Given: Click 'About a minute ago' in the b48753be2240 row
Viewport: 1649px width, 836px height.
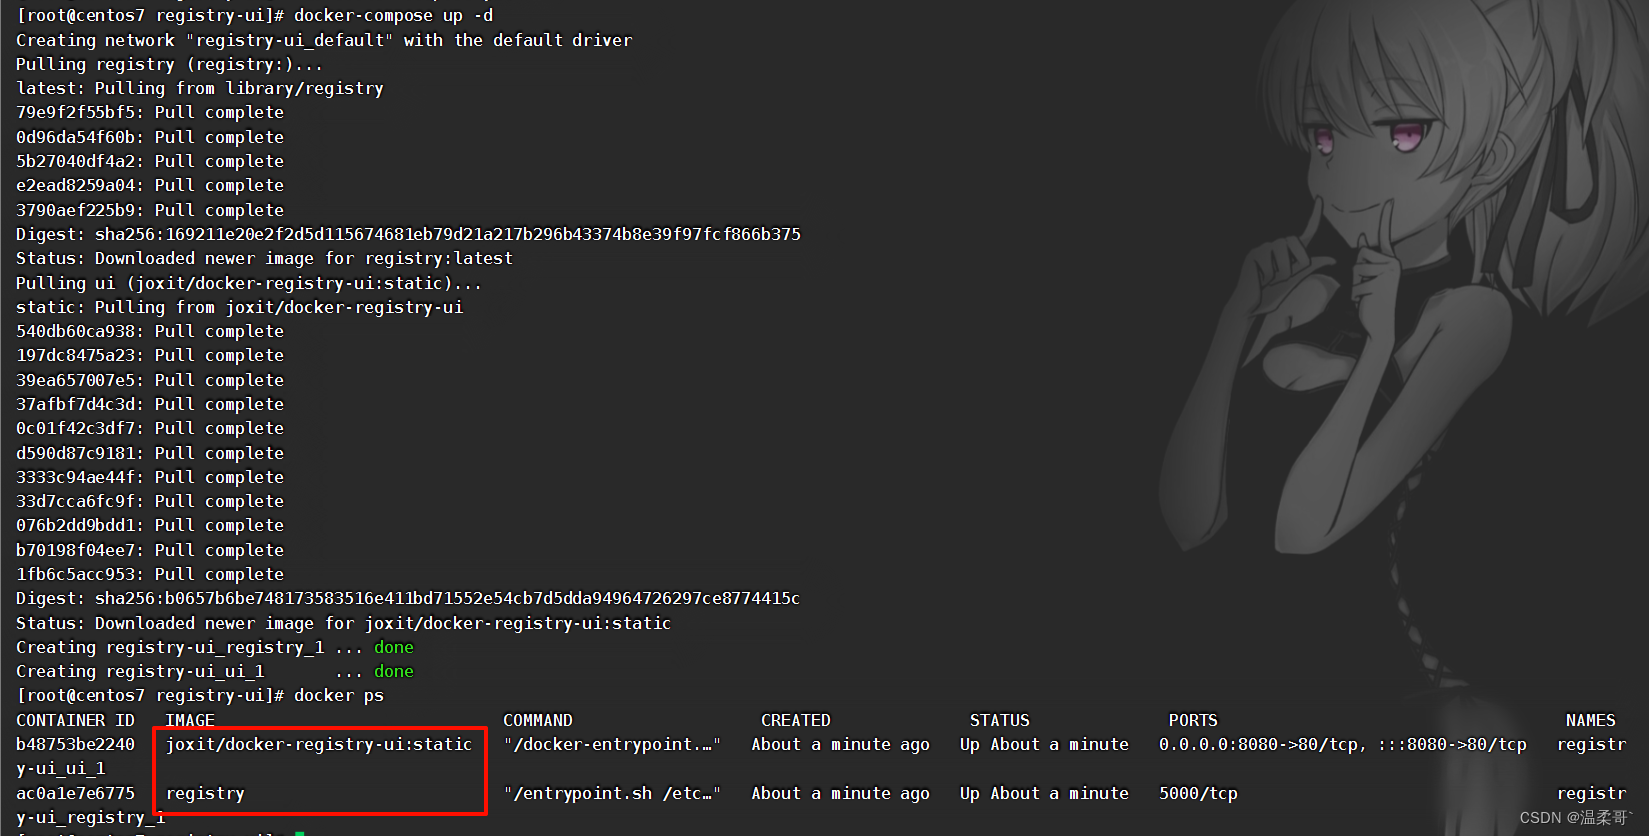Looking at the screenshot, I should 840,744.
